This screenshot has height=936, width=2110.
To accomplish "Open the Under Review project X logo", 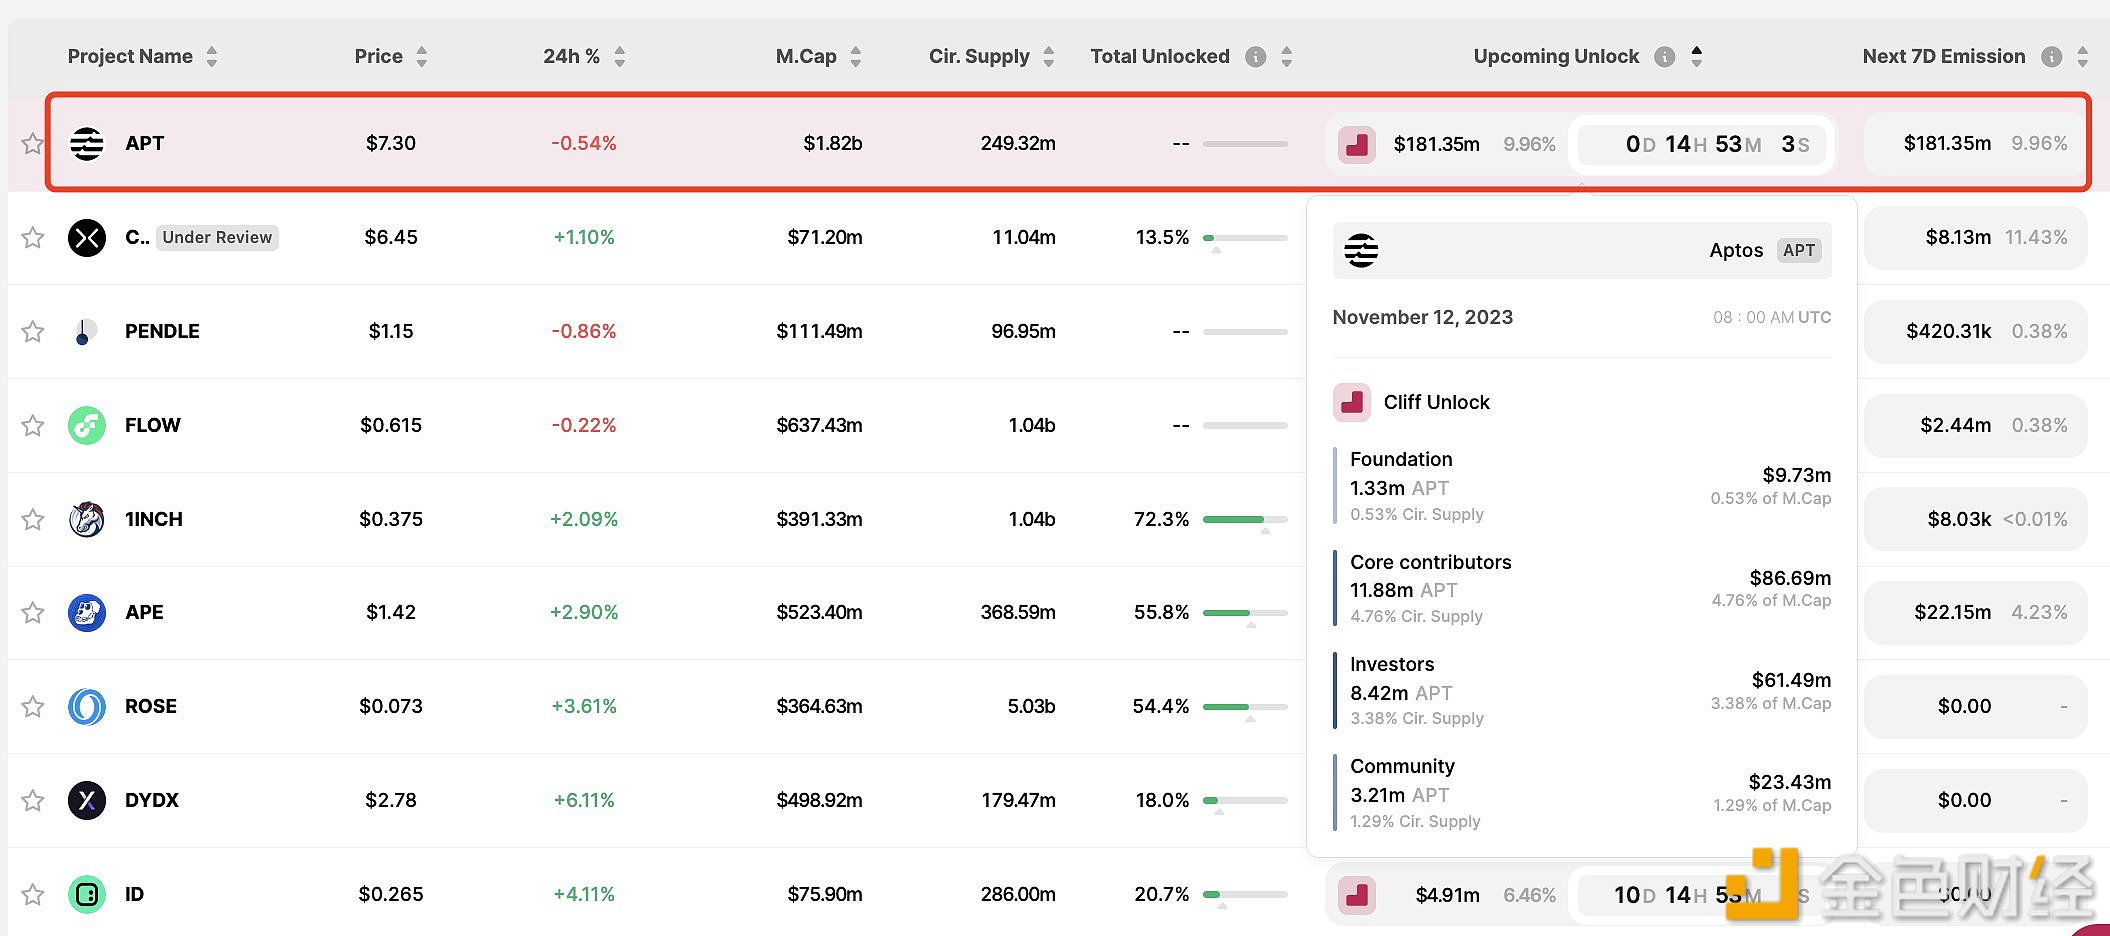I will click(87, 238).
